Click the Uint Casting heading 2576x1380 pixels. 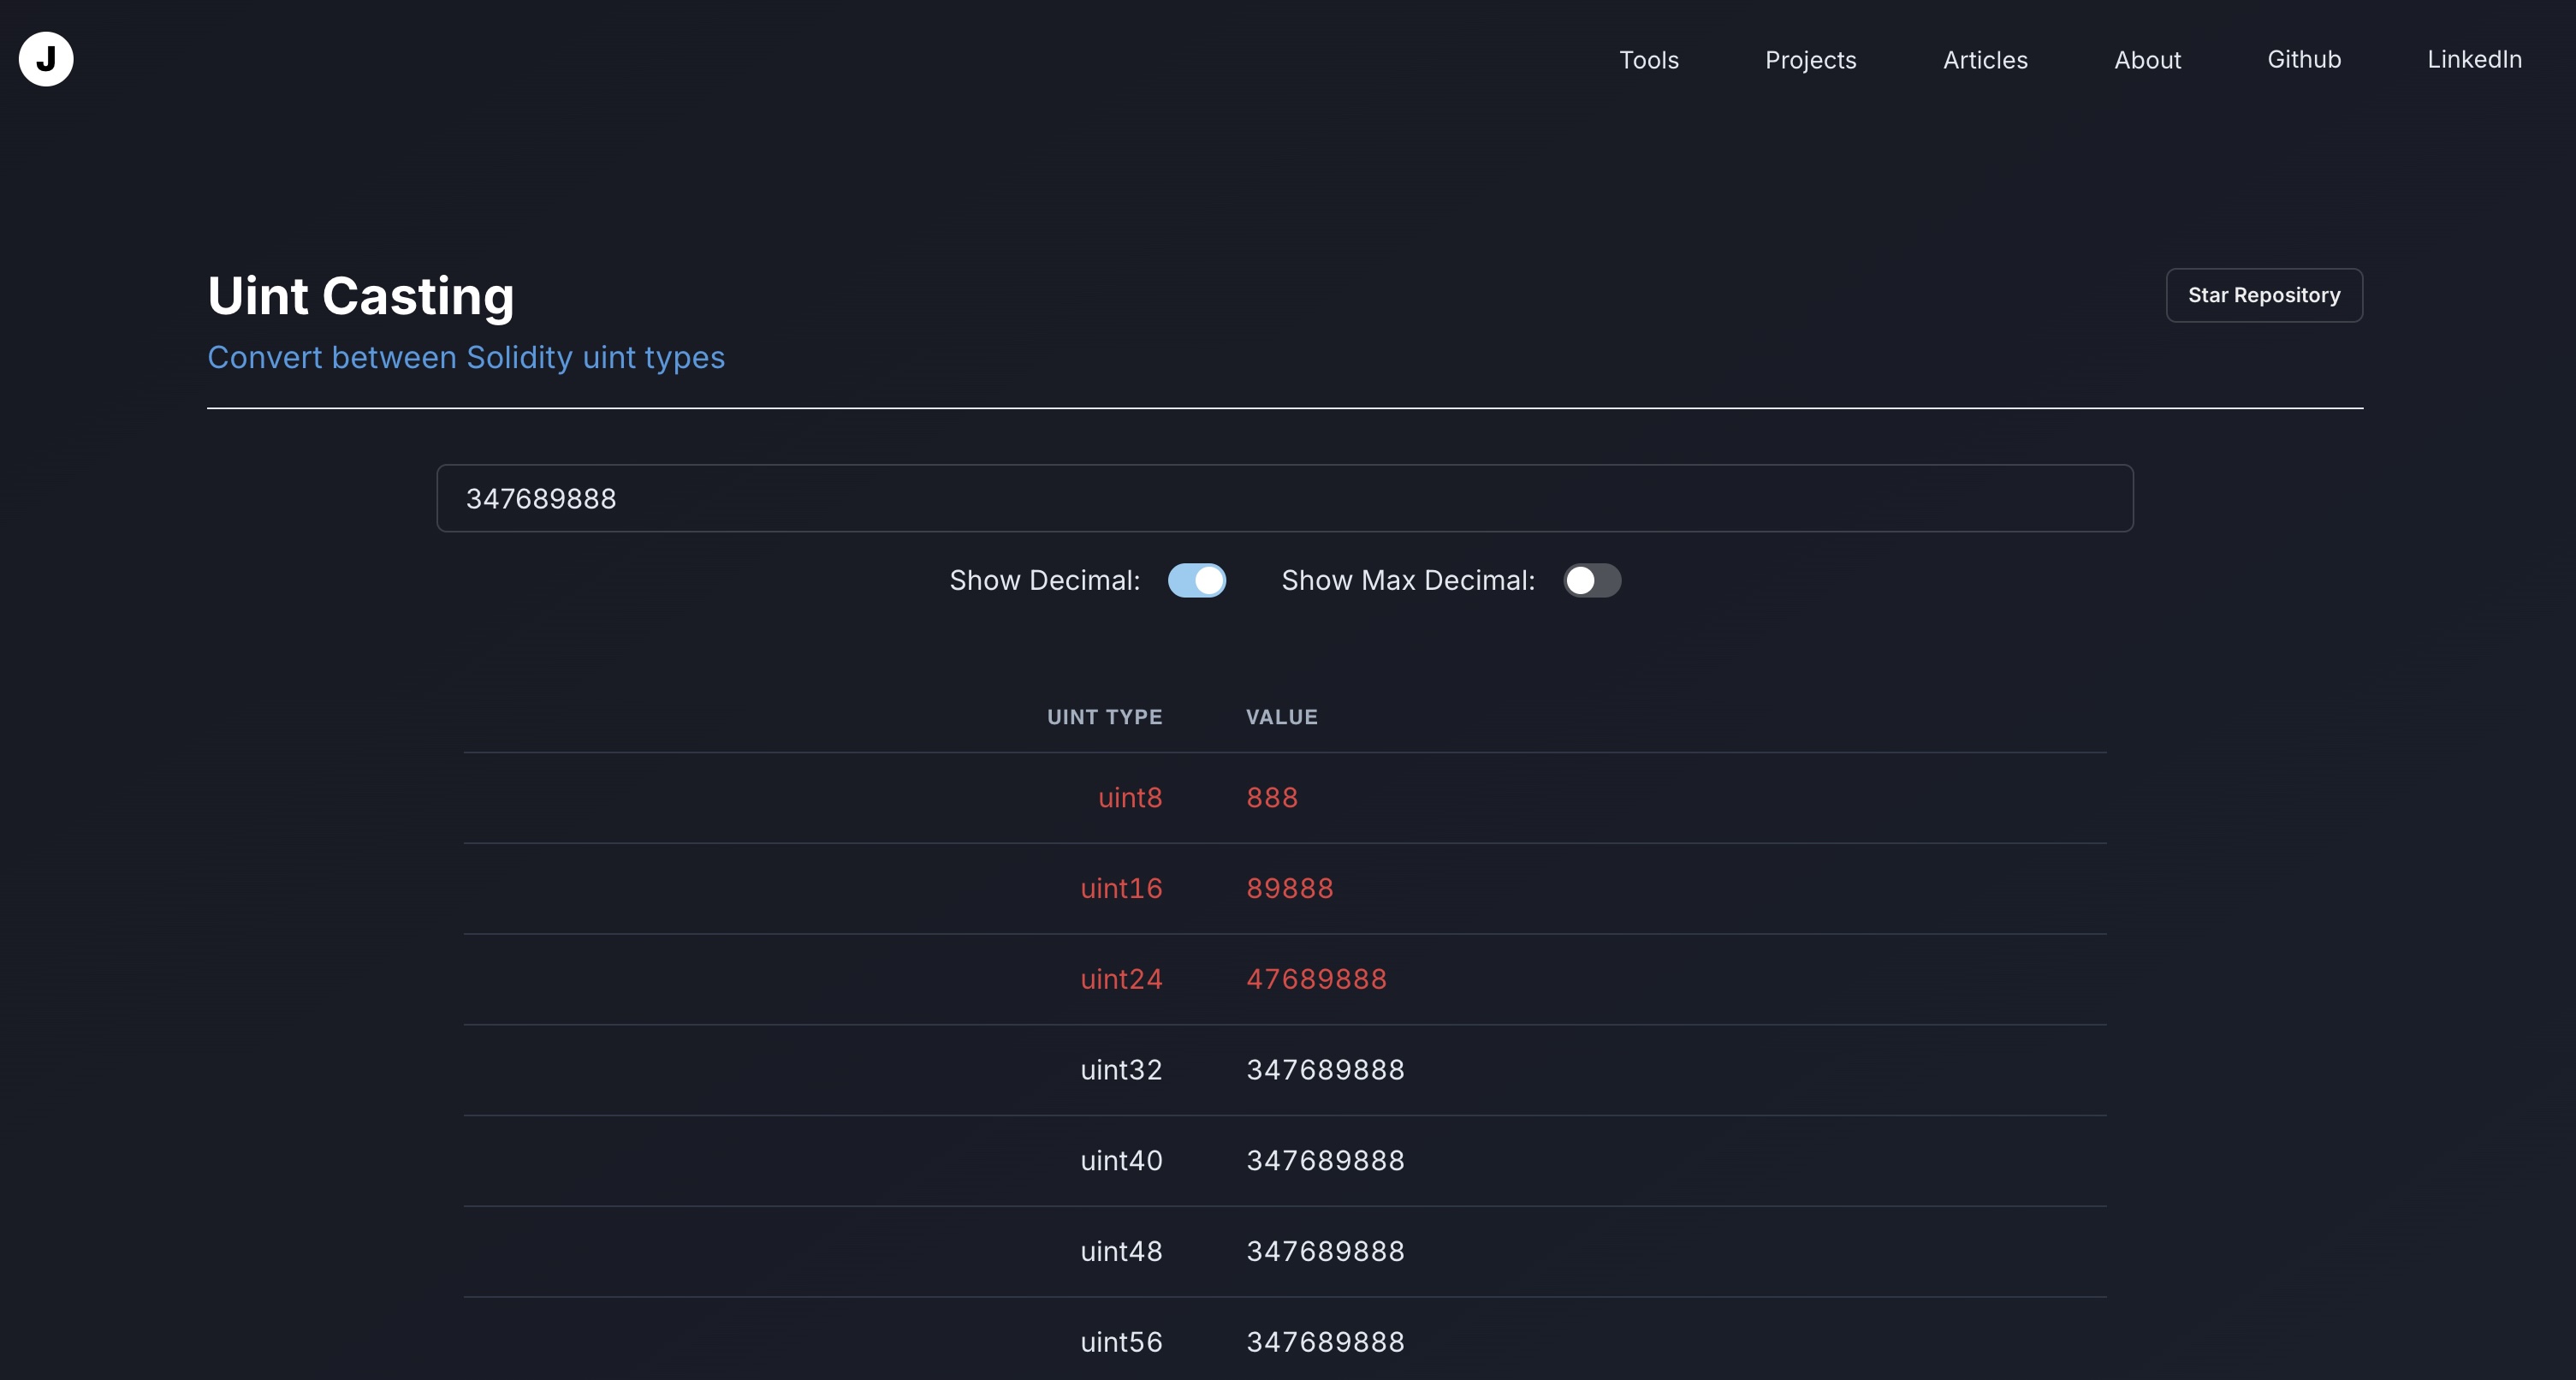pos(360,296)
